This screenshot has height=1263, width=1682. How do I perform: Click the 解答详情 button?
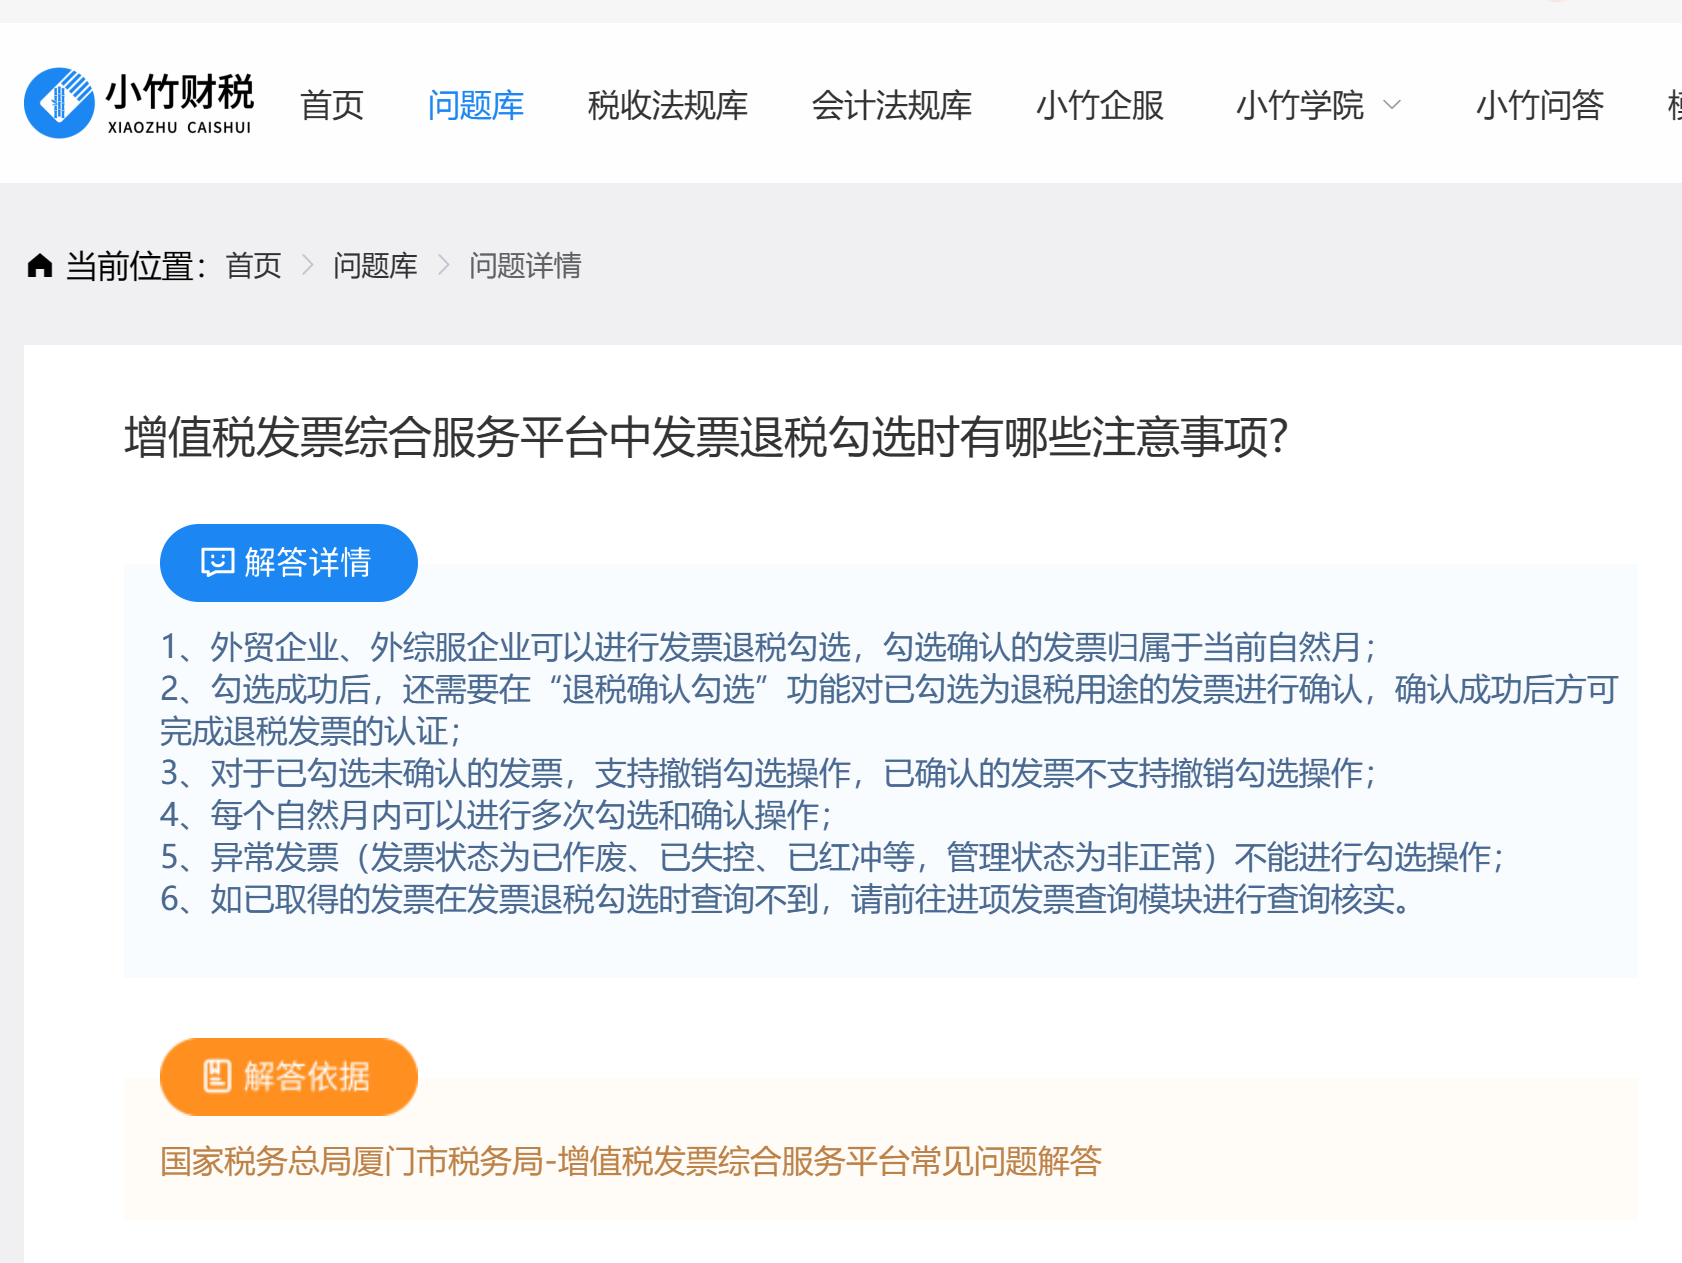(x=289, y=563)
